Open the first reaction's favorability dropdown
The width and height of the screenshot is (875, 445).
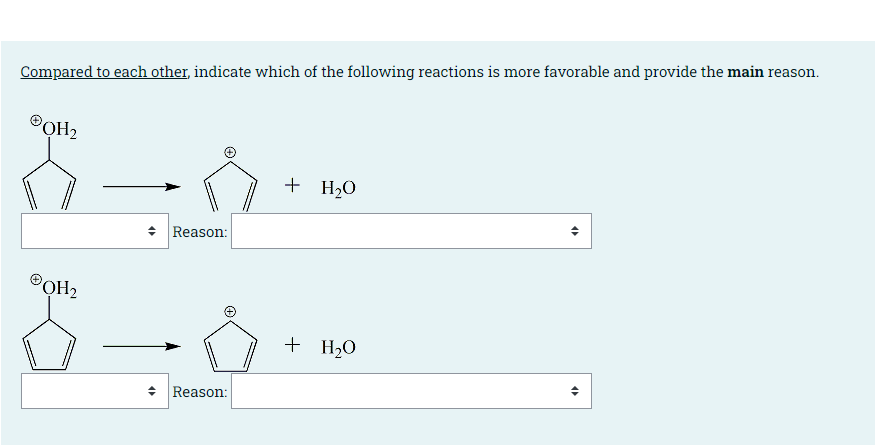click(95, 231)
